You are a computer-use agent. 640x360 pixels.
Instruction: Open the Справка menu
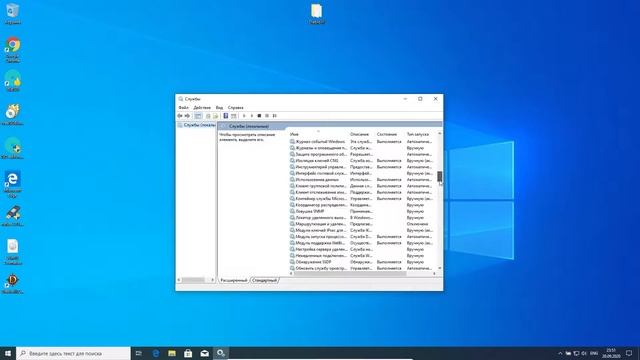tap(236, 107)
